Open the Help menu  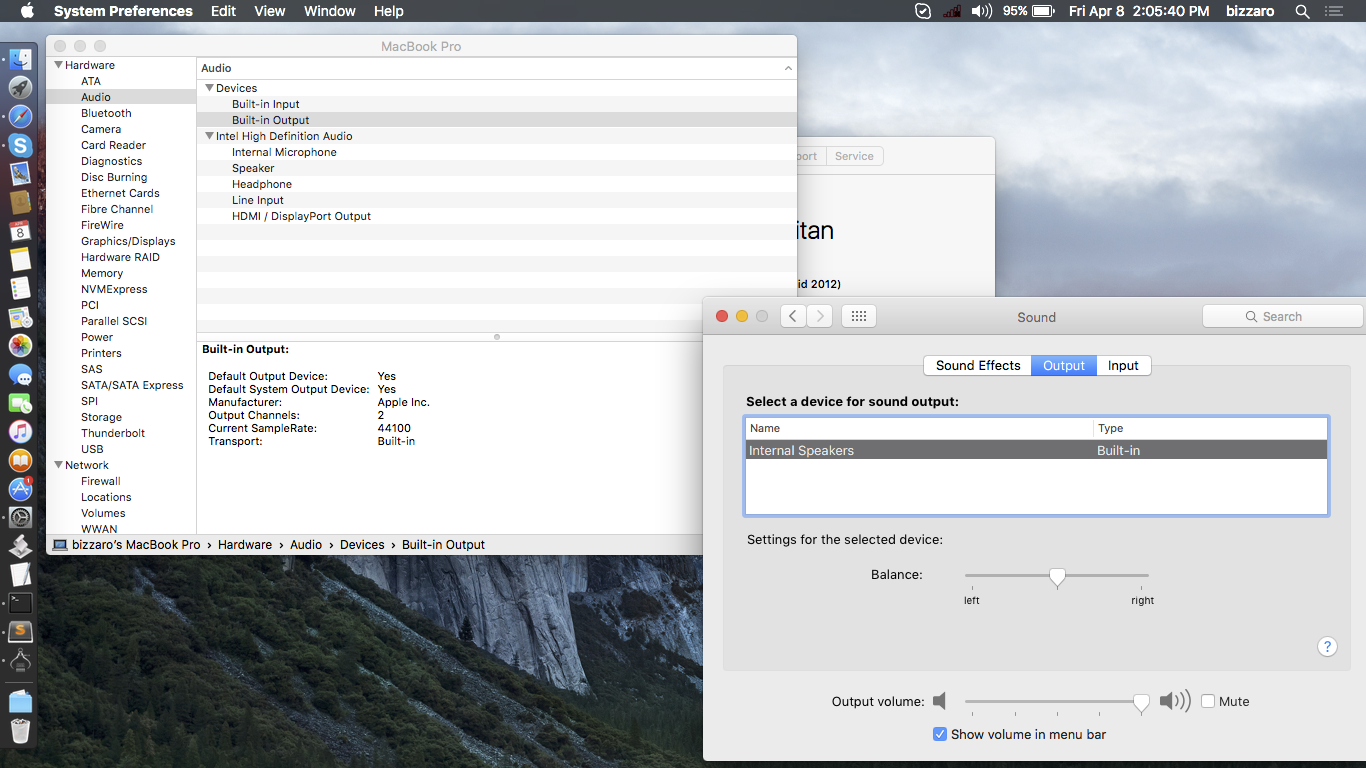389,11
